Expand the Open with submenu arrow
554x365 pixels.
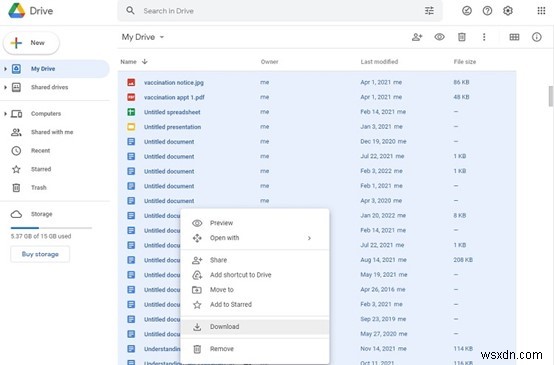click(309, 238)
